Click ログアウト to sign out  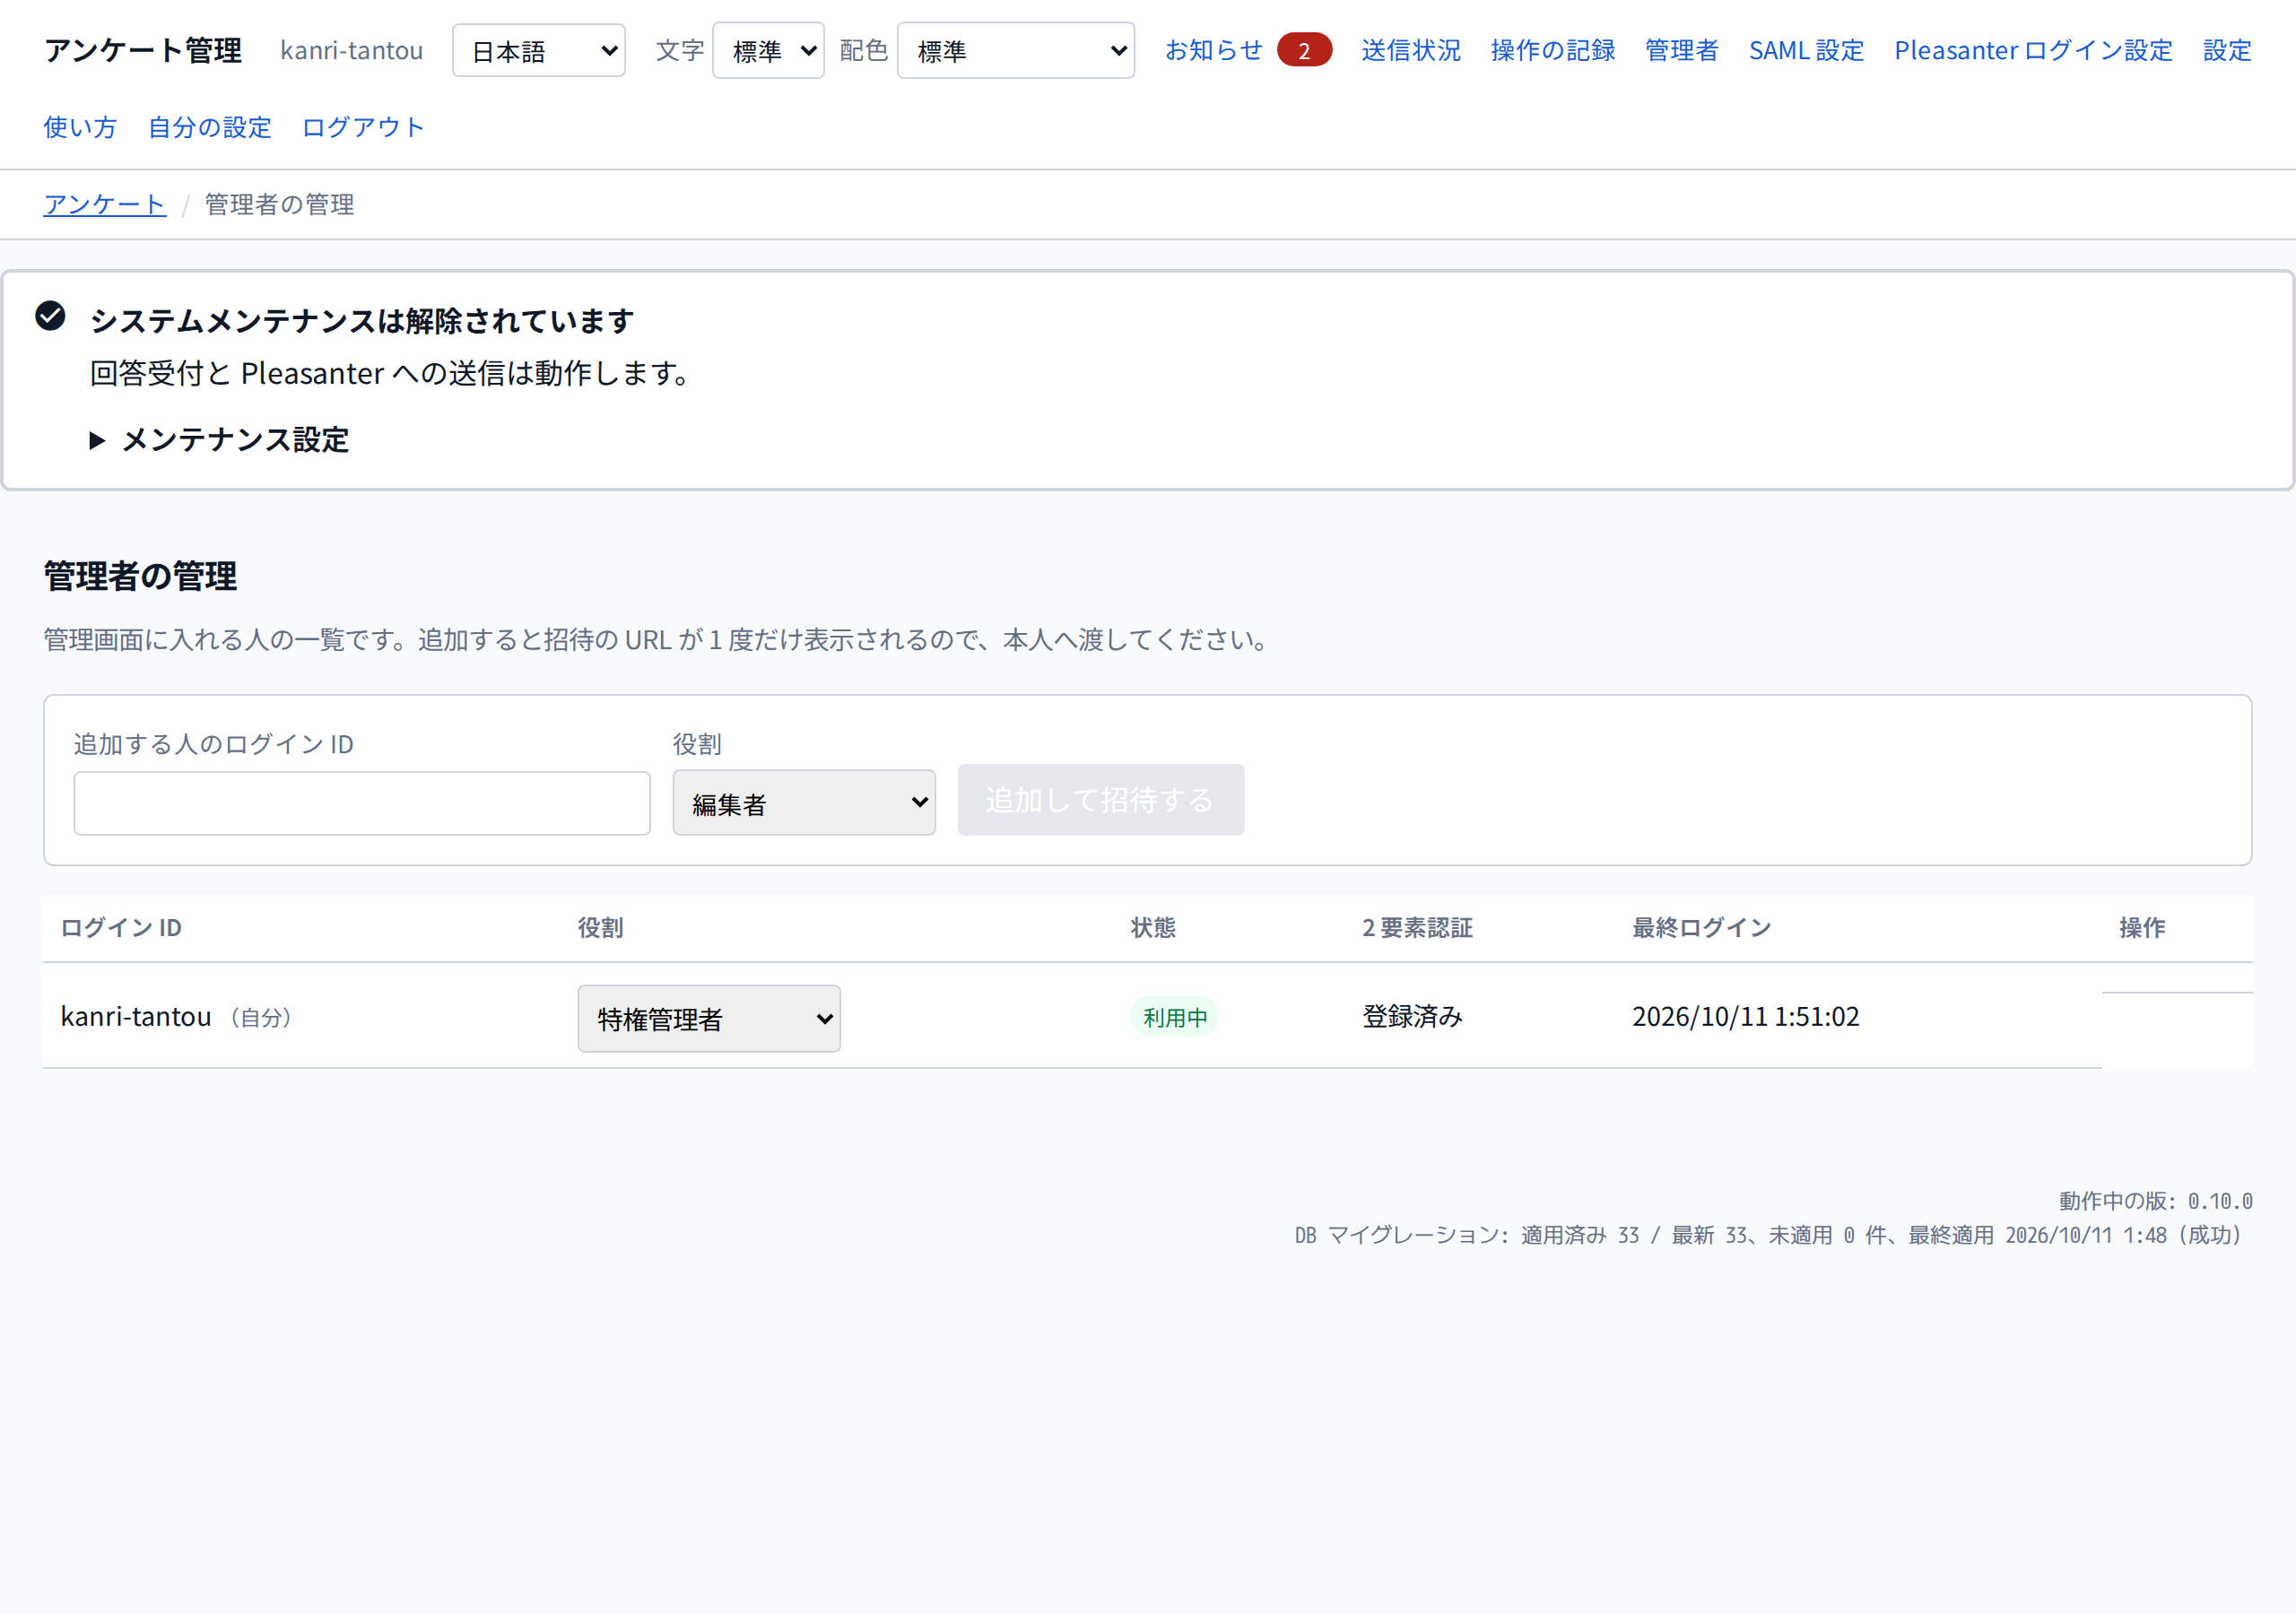point(364,127)
